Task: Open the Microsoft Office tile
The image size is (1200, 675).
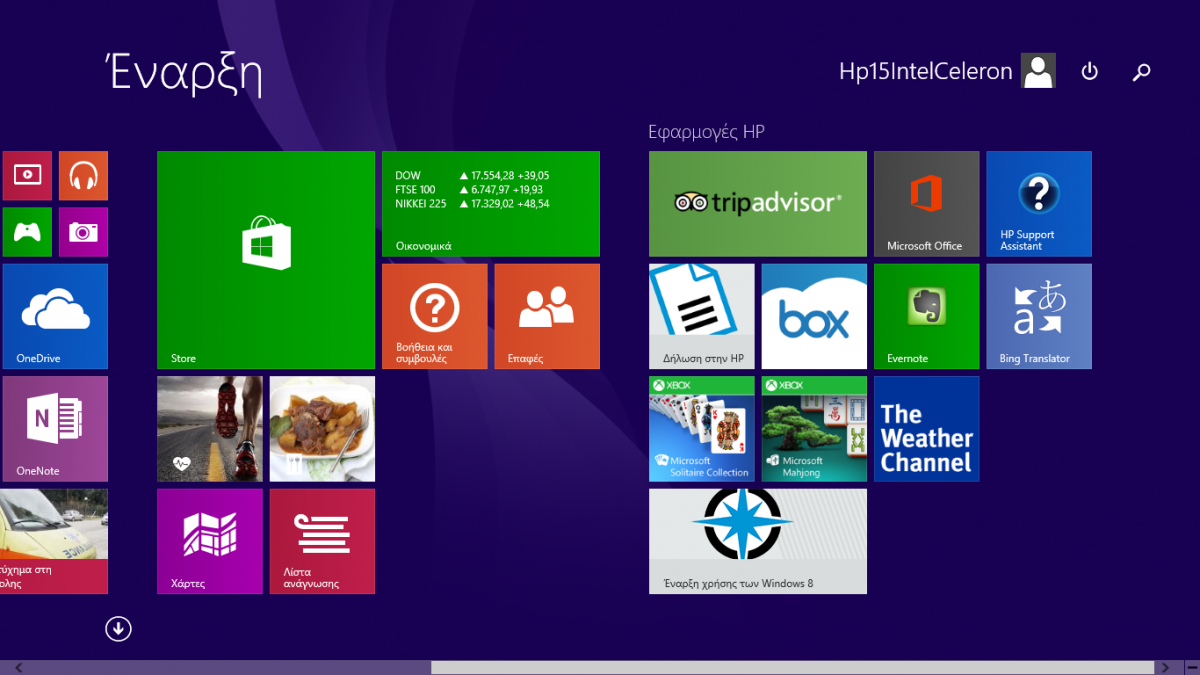Action: (x=927, y=204)
